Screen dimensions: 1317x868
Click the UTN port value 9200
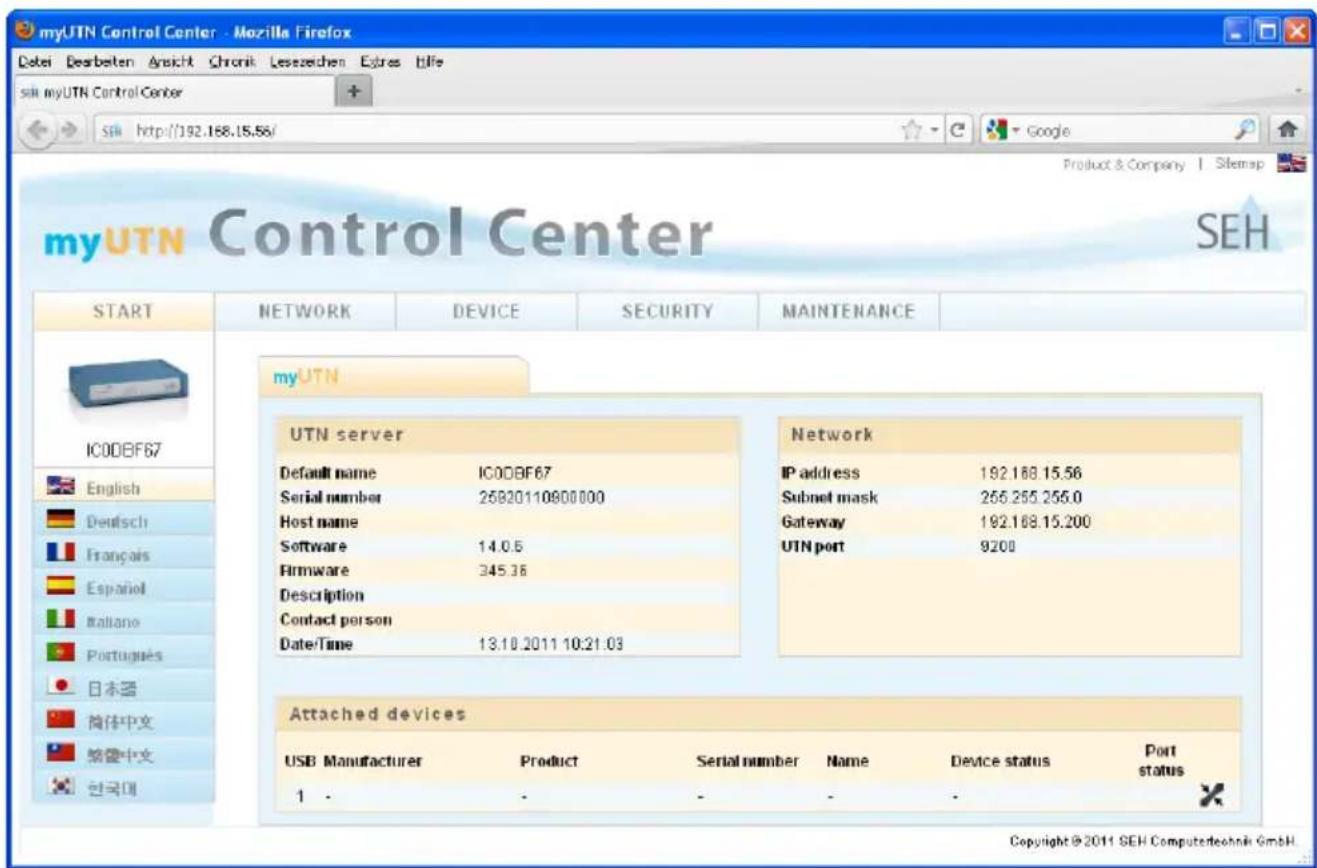pos(997,545)
